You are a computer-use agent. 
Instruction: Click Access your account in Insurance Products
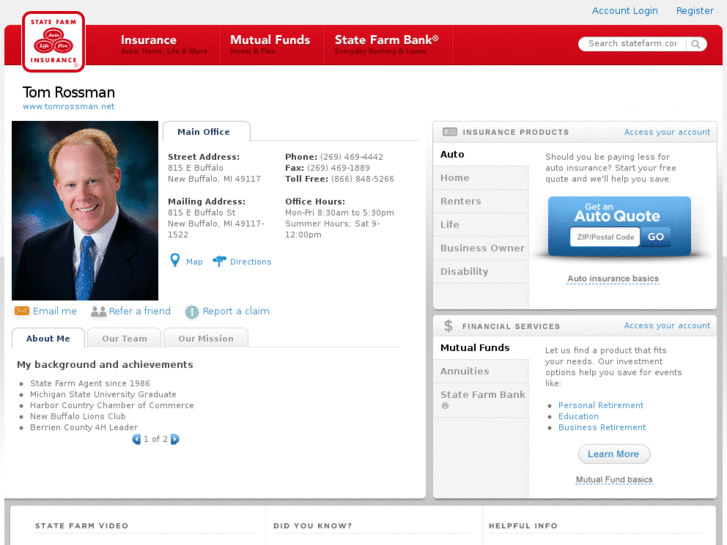667,132
